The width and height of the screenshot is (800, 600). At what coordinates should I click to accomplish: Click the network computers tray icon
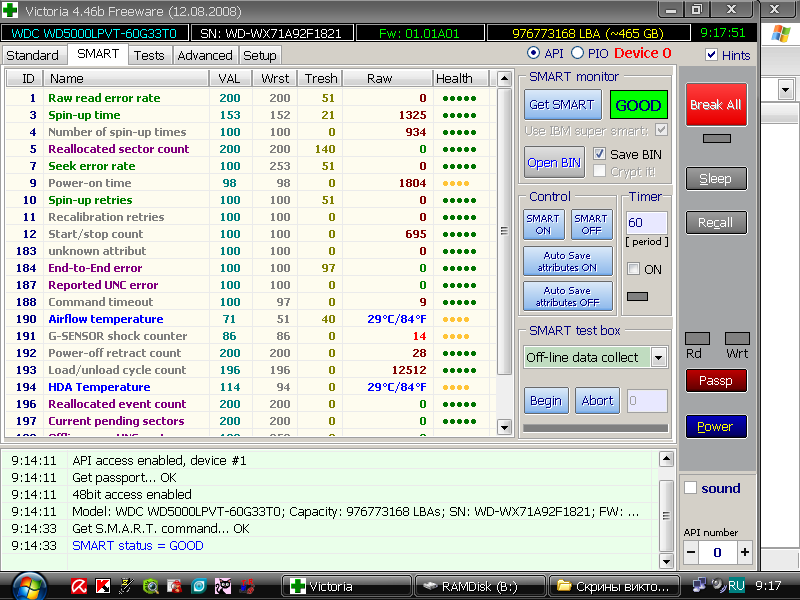pyautogui.click(x=699, y=585)
